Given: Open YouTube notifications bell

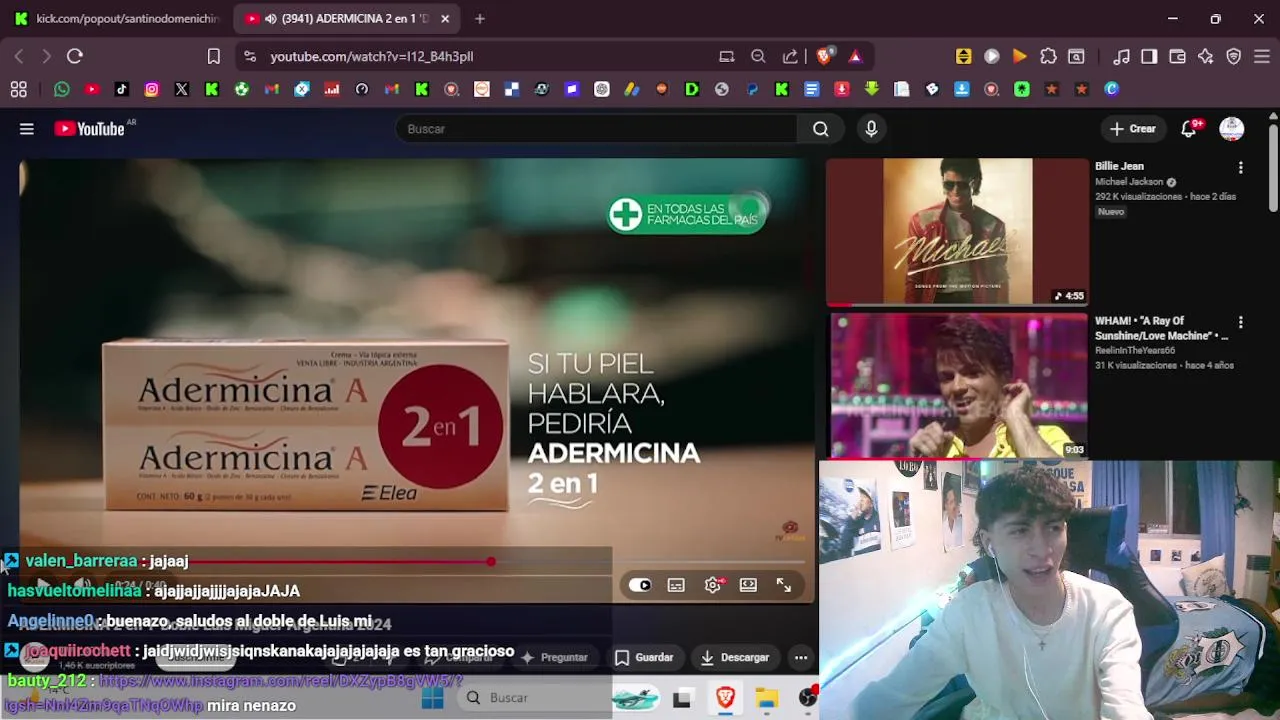Looking at the screenshot, I should pyautogui.click(x=1189, y=129).
